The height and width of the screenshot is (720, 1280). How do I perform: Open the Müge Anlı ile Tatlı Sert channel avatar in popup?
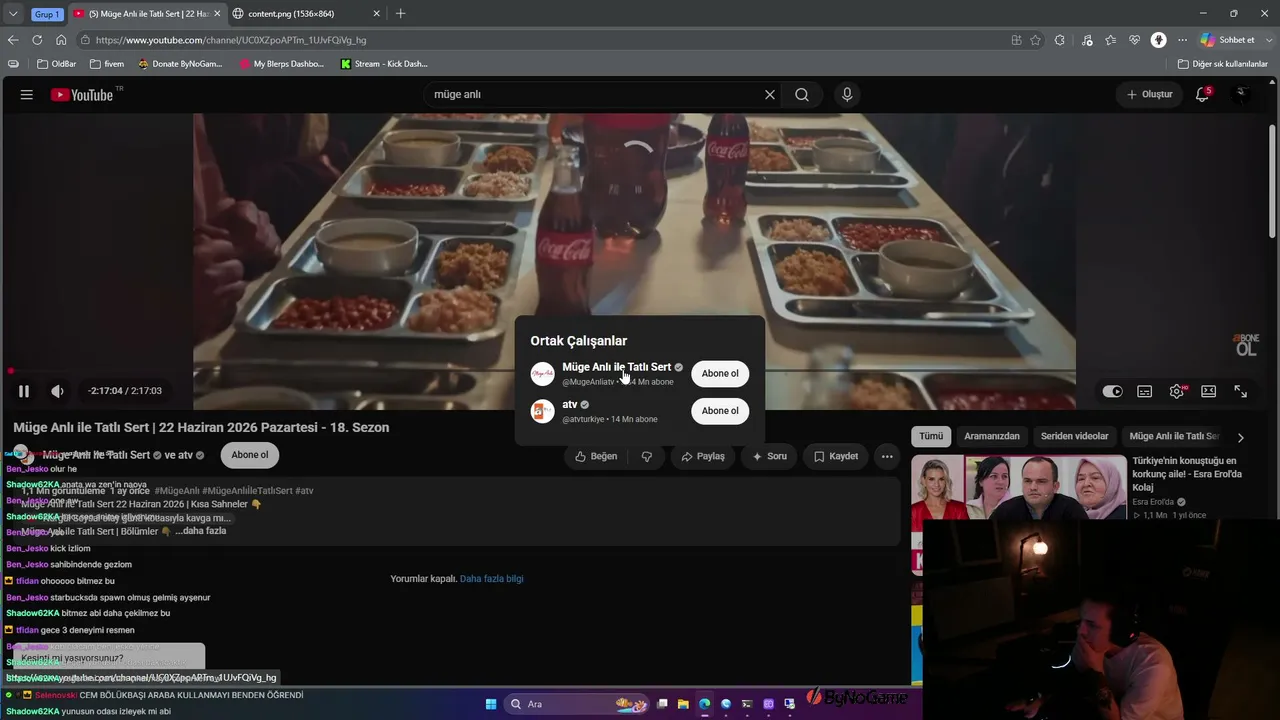point(542,374)
